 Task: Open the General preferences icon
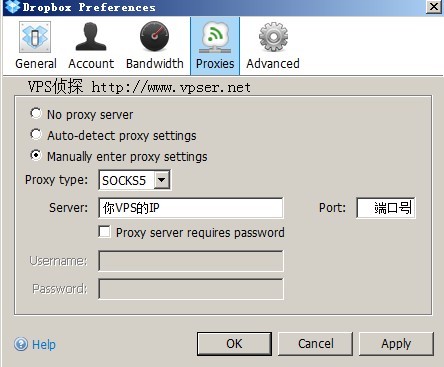click(35, 37)
